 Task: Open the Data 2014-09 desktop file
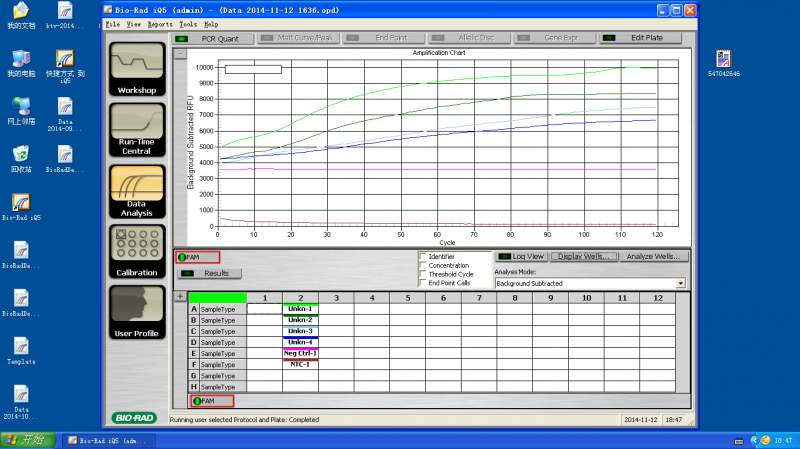[x=65, y=114]
